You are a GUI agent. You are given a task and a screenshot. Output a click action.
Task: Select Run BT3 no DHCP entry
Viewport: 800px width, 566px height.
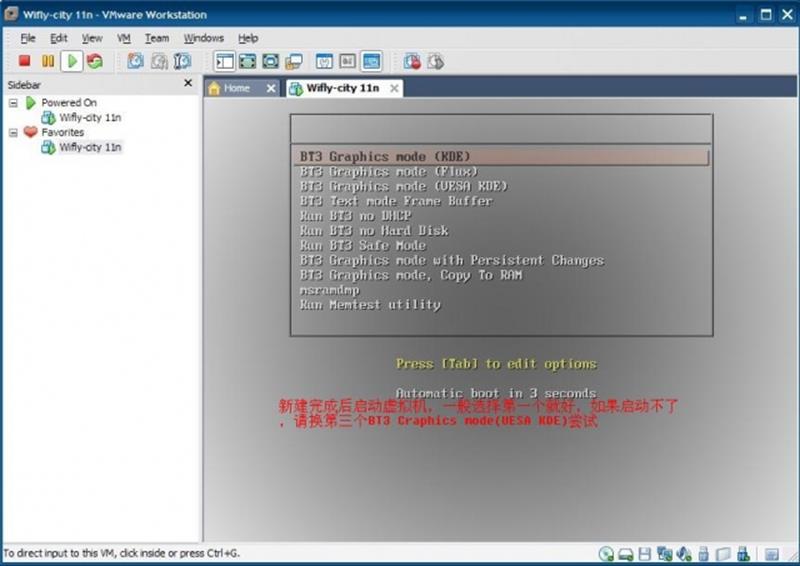(502, 216)
